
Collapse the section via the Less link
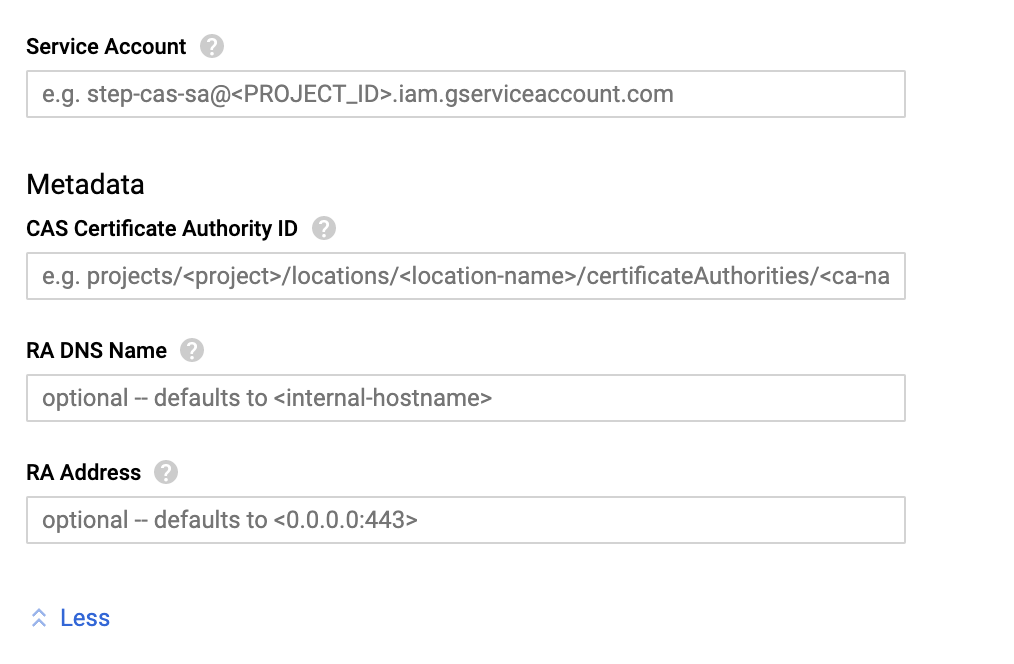pyautogui.click(x=85, y=618)
